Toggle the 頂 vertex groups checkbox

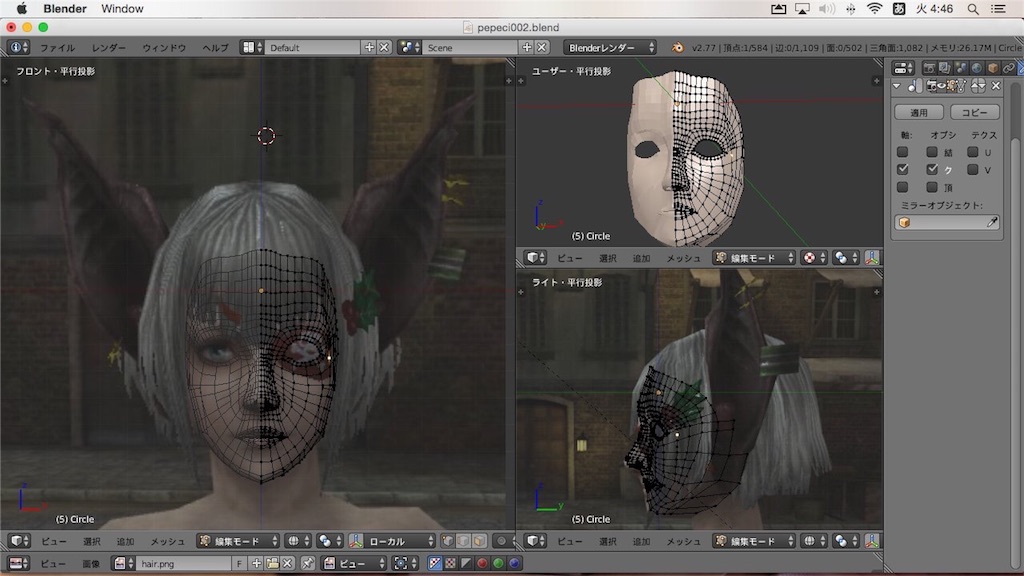click(x=932, y=187)
